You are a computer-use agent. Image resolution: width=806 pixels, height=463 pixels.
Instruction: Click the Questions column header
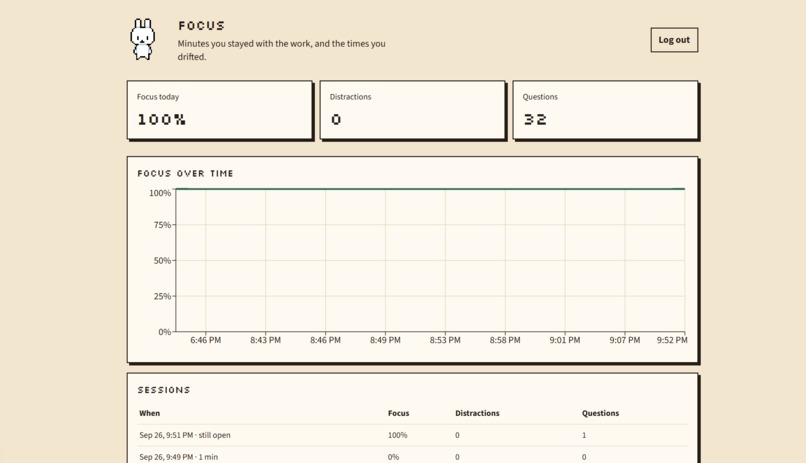point(600,413)
